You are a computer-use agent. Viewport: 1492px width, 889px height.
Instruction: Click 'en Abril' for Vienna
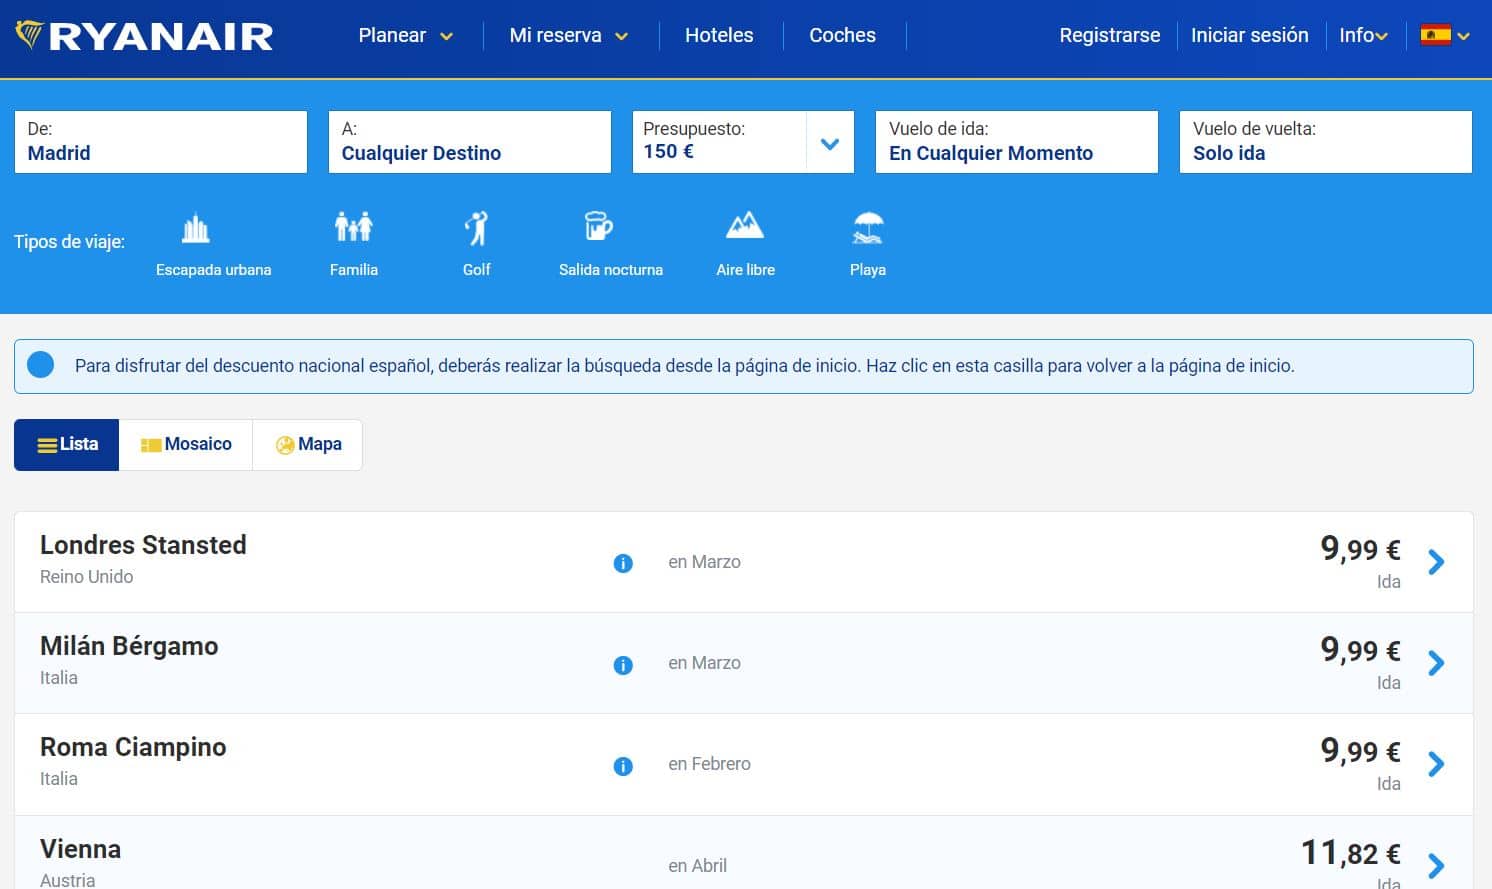coord(697,866)
